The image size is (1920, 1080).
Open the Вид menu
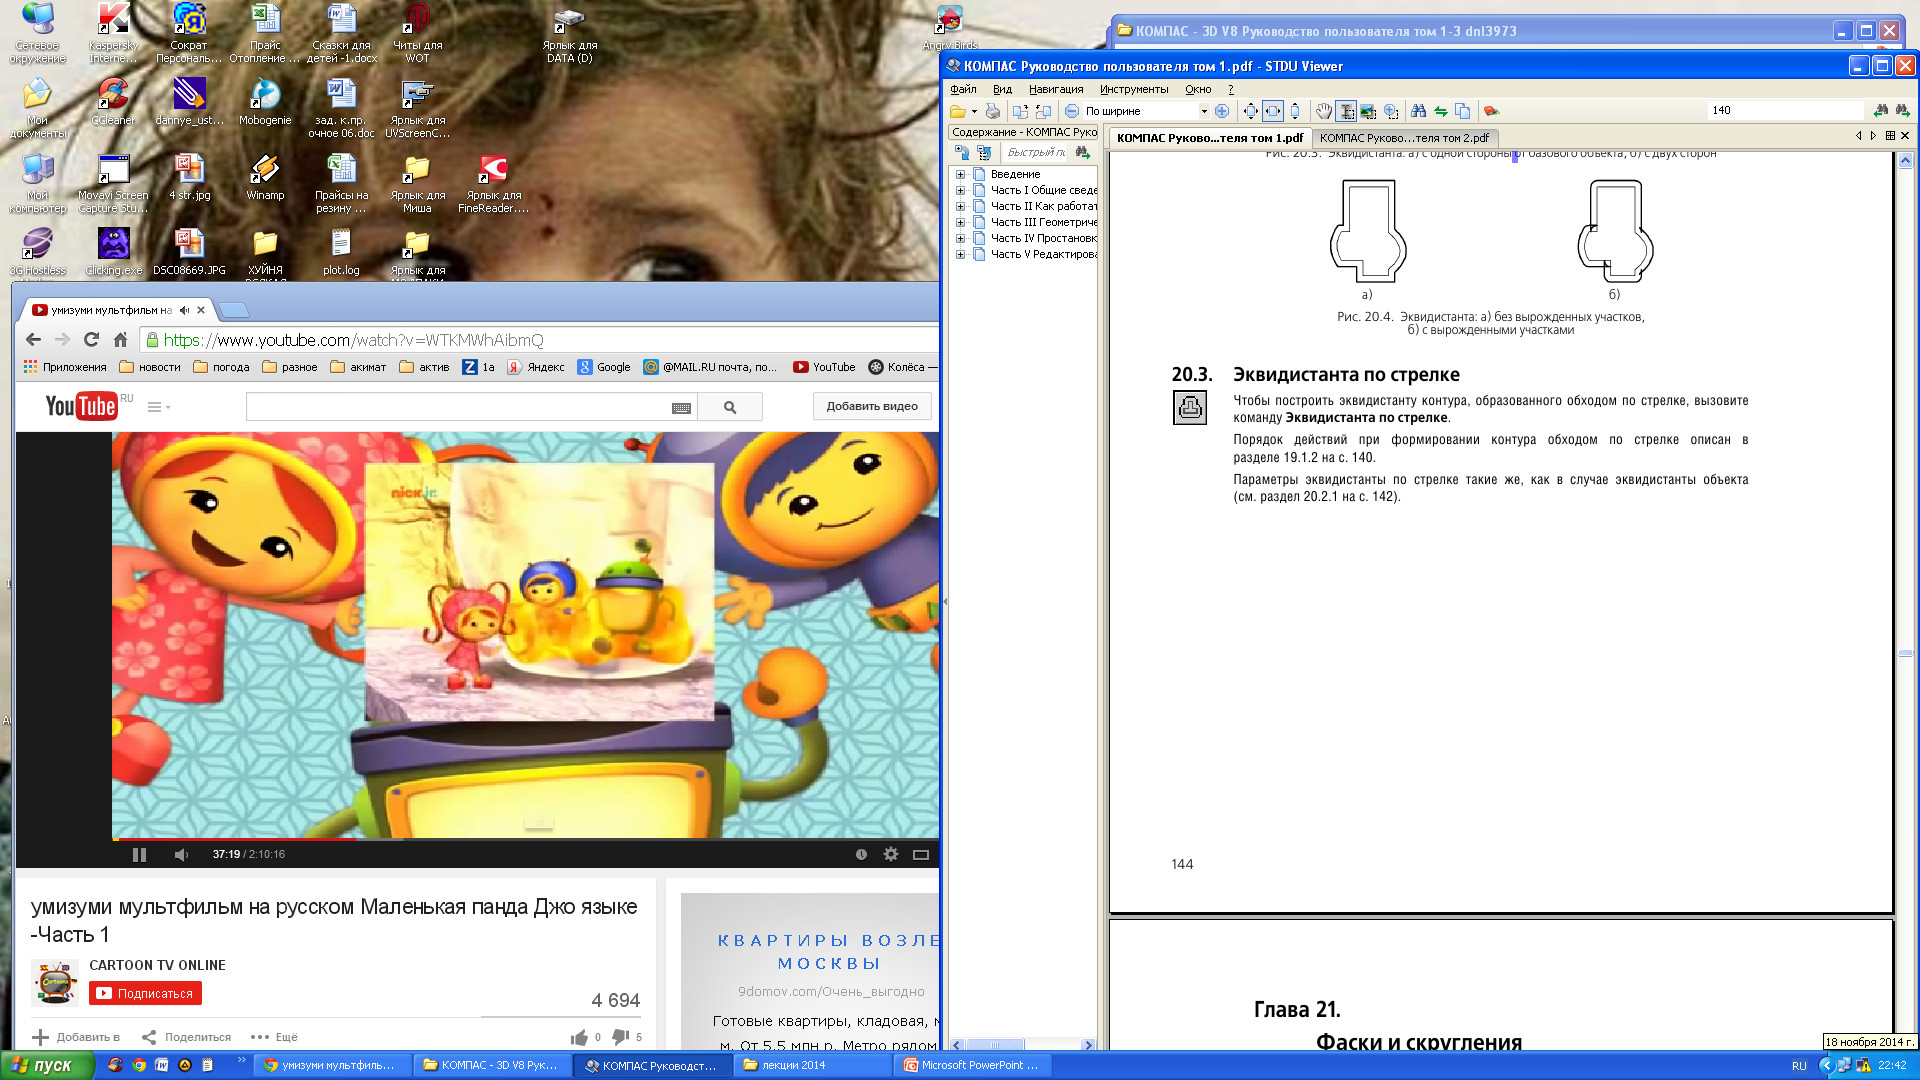(x=1002, y=89)
